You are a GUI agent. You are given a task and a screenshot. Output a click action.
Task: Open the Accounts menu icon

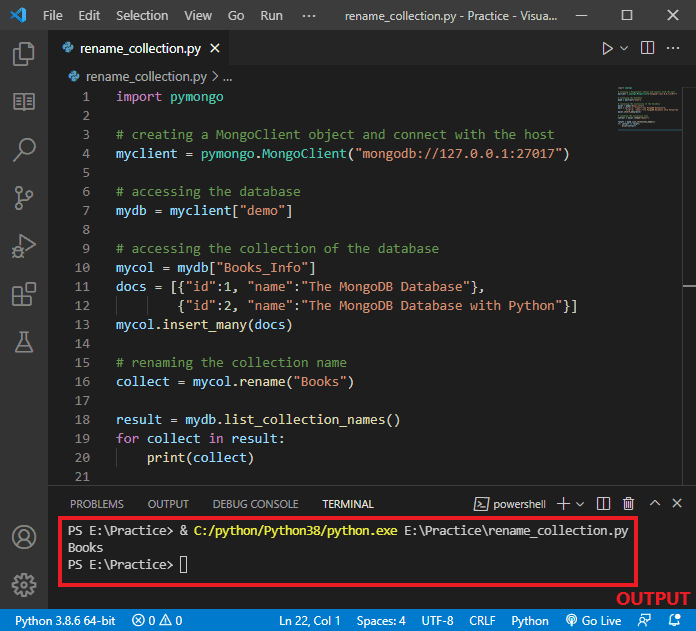[x=24, y=537]
